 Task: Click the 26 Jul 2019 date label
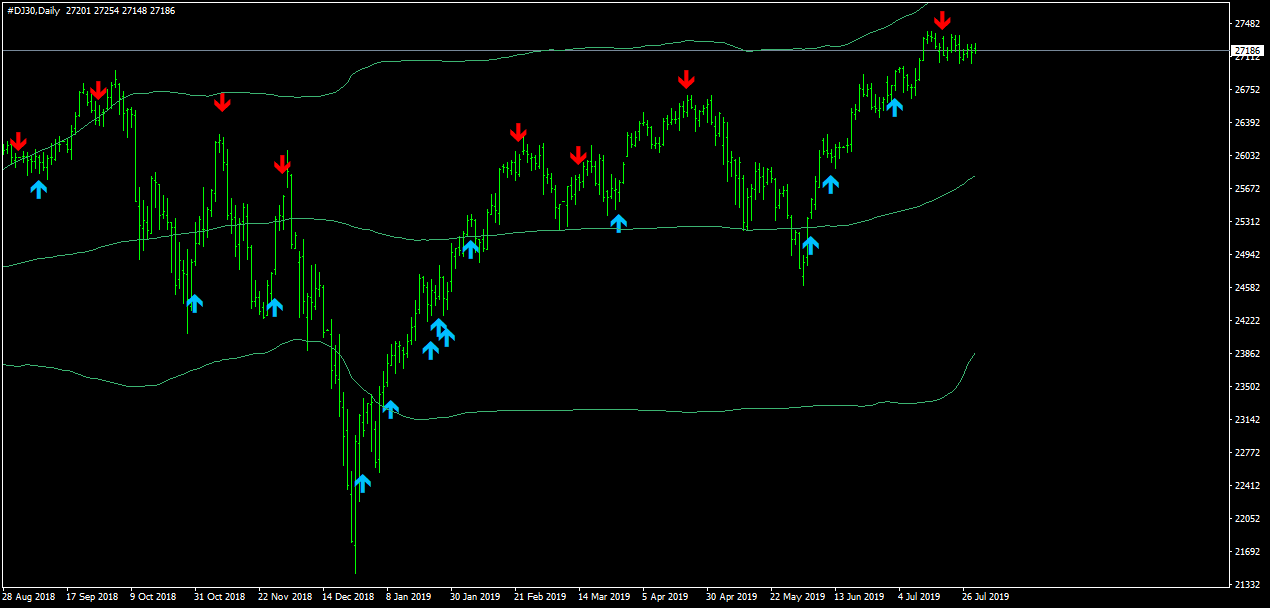click(983, 597)
